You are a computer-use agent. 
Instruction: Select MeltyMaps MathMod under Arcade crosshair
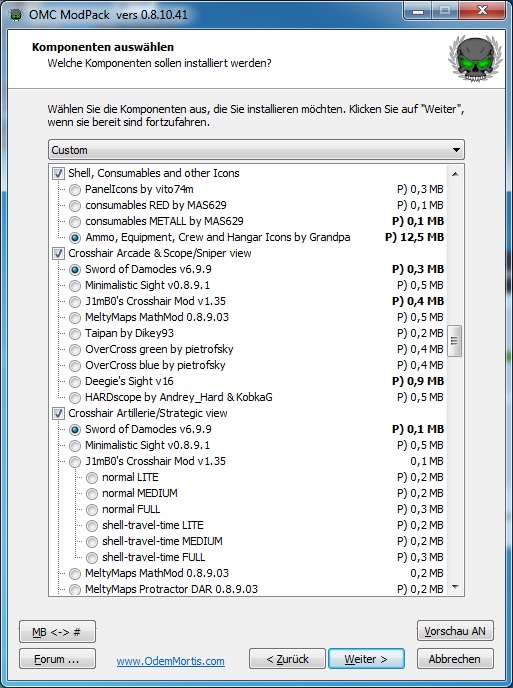coord(75,318)
